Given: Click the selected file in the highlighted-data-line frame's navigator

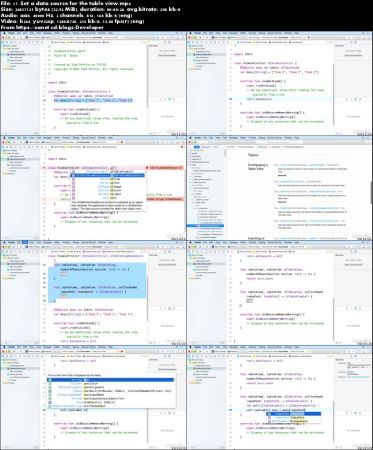Looking at the screenshot, I should point(20,54).
